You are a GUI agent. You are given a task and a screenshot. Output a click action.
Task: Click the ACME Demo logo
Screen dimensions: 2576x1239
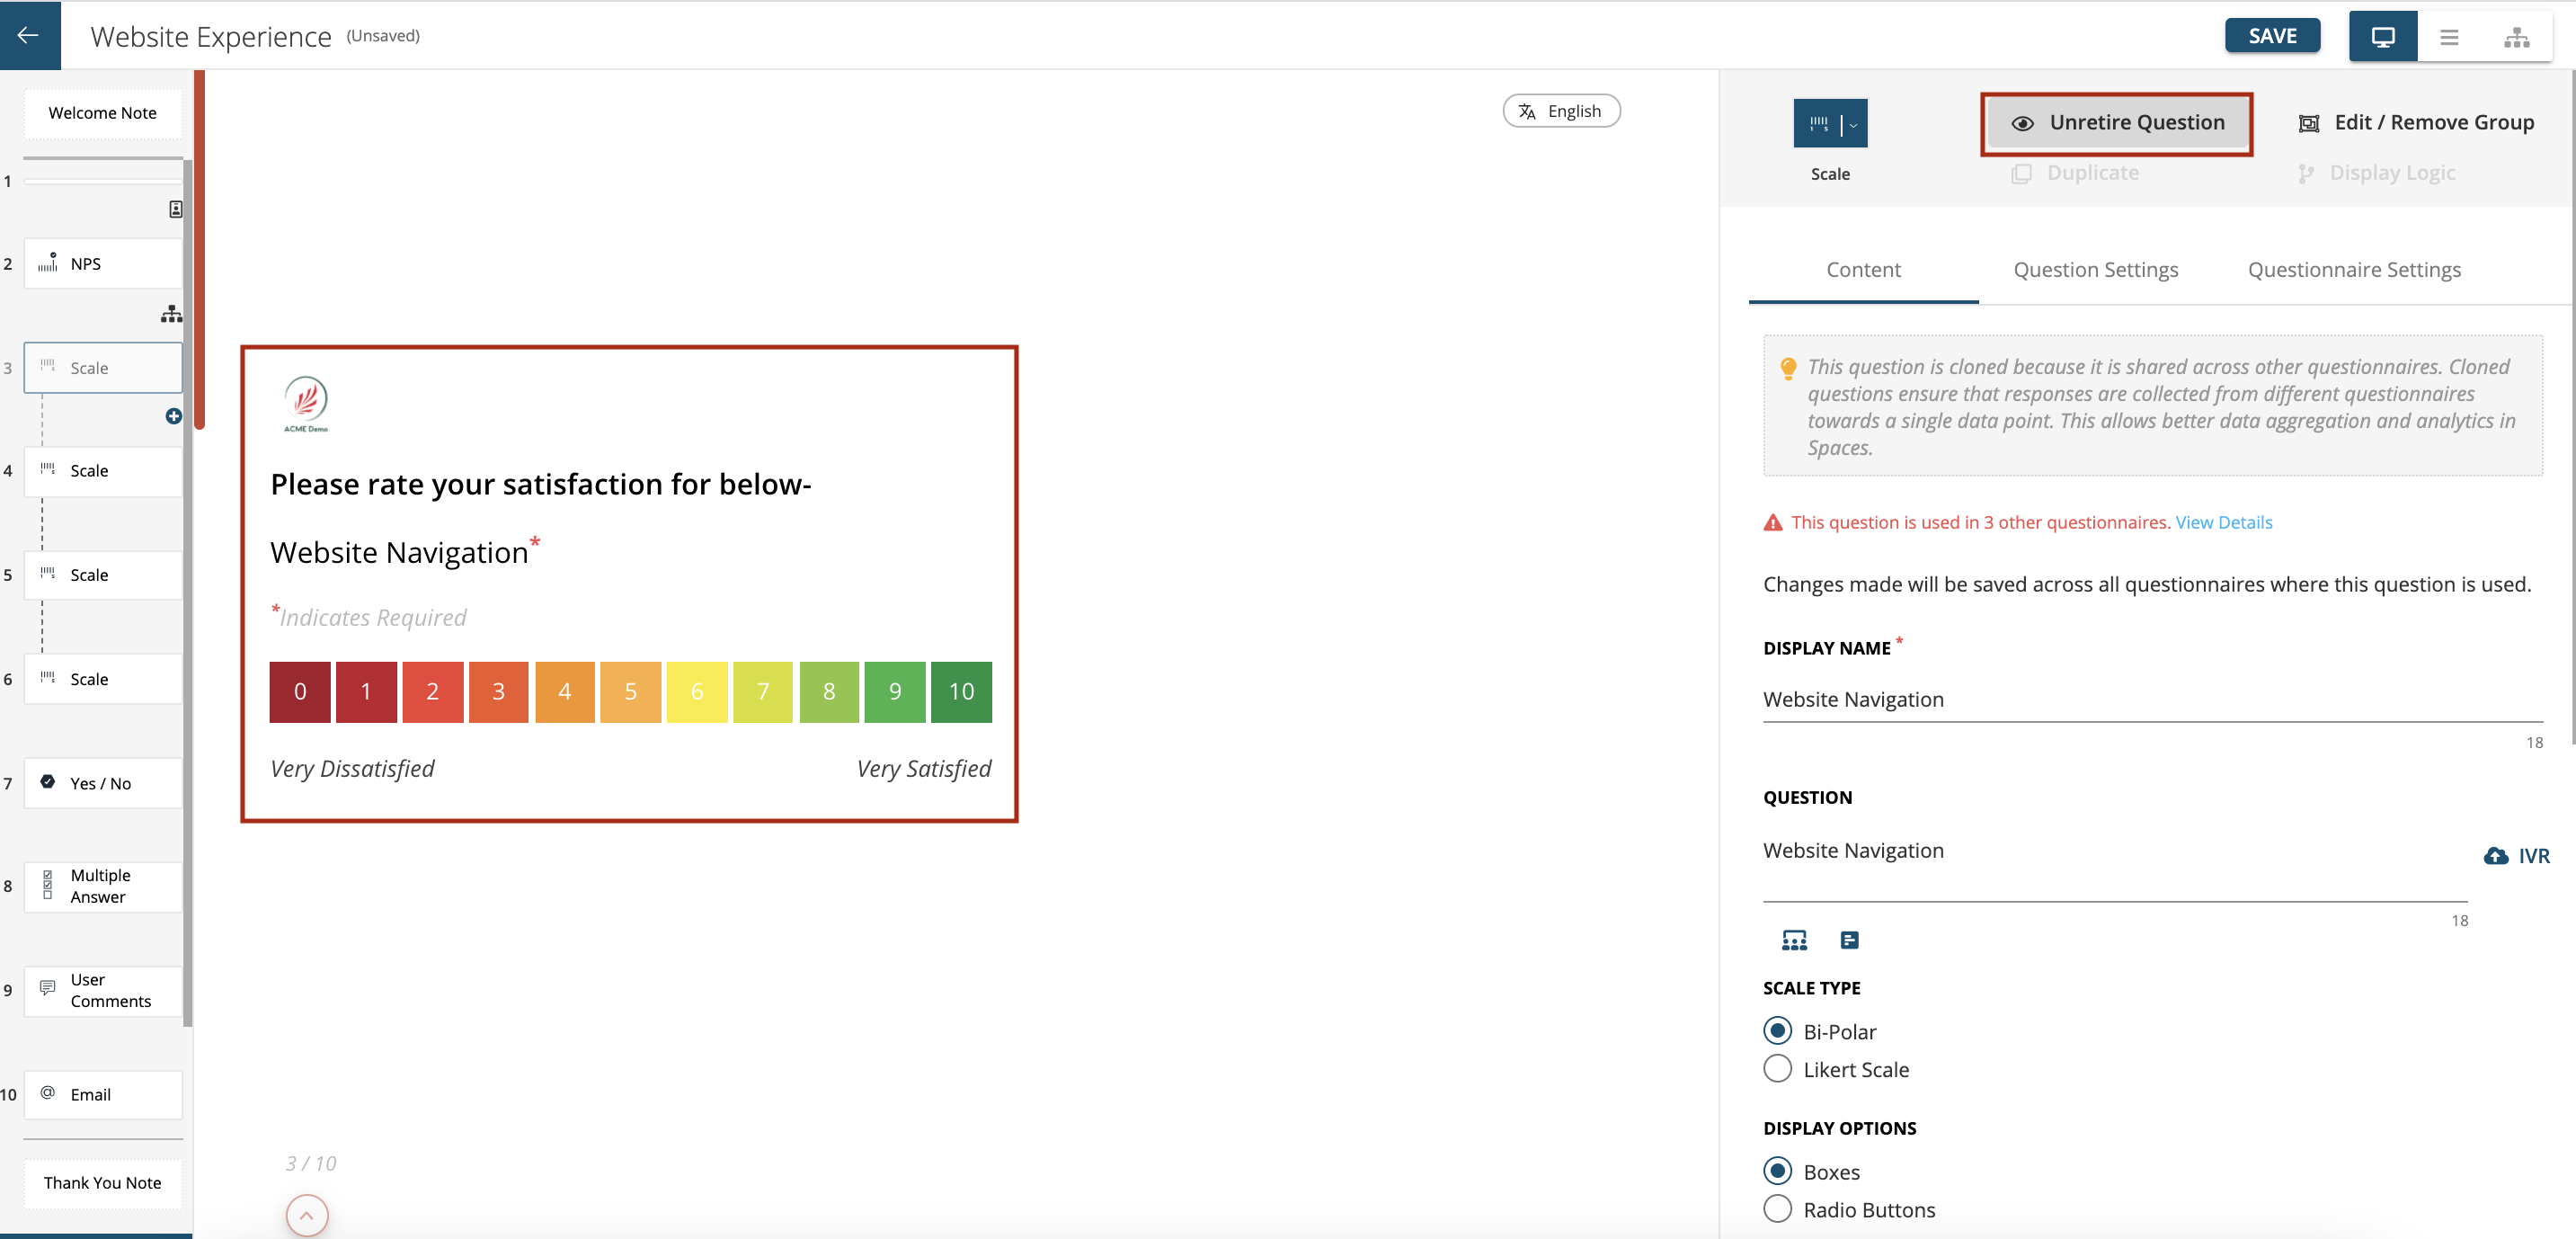[x=306, y=404]
